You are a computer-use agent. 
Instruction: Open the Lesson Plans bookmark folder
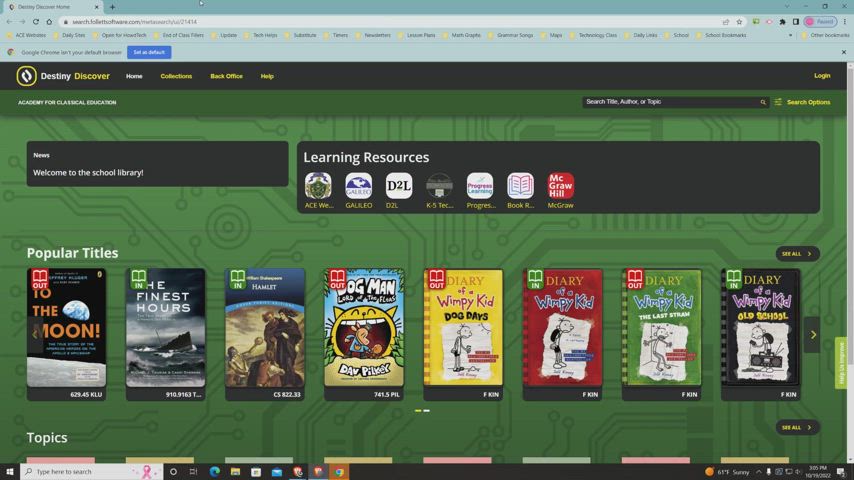(417, 35)
